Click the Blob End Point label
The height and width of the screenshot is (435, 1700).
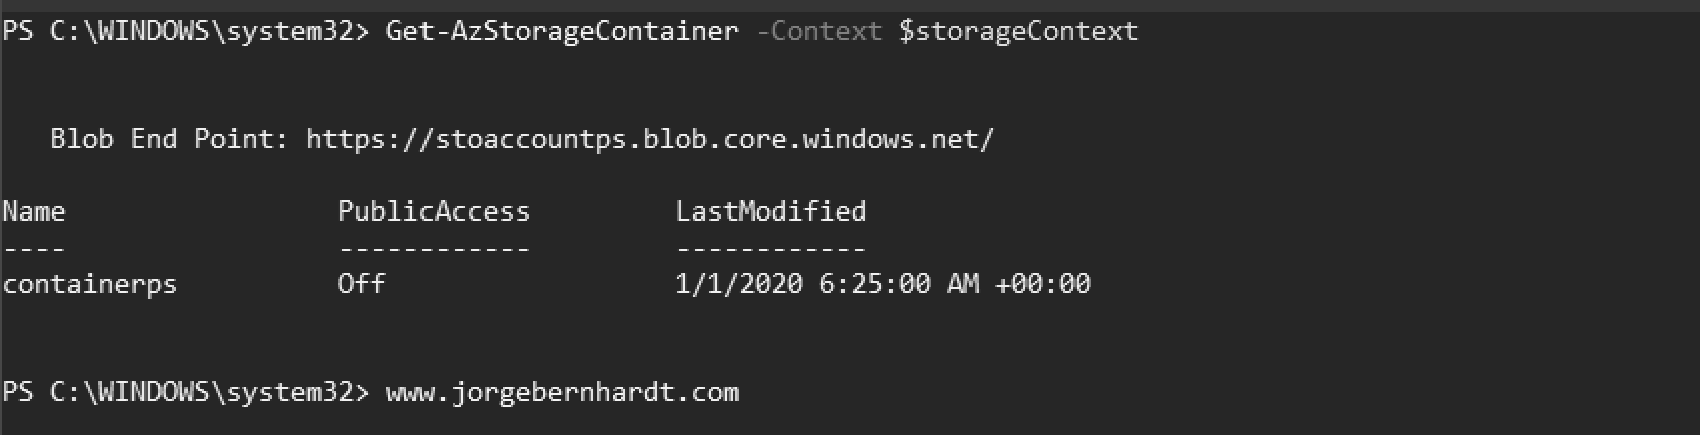(169, 139)
